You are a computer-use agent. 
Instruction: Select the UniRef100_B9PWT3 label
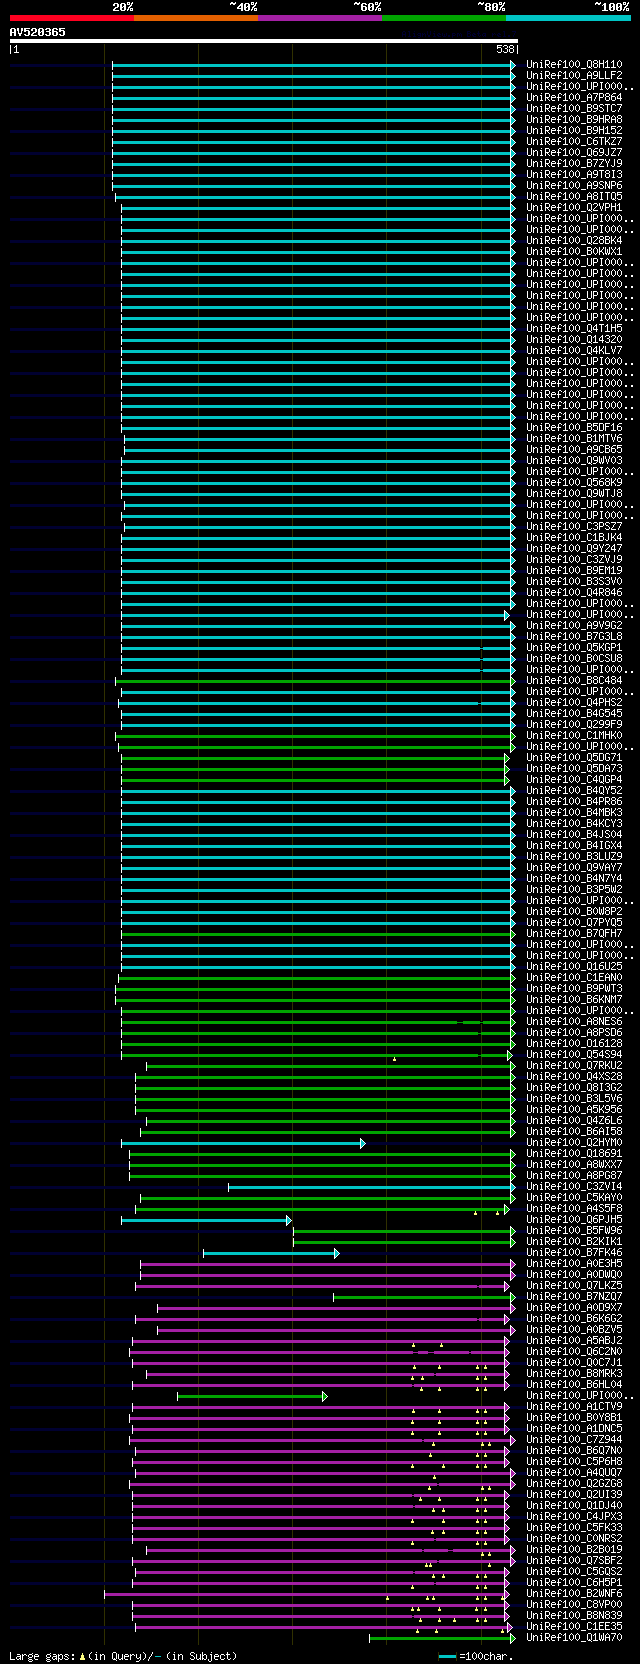pyautogui.click(x=574, y=989)
